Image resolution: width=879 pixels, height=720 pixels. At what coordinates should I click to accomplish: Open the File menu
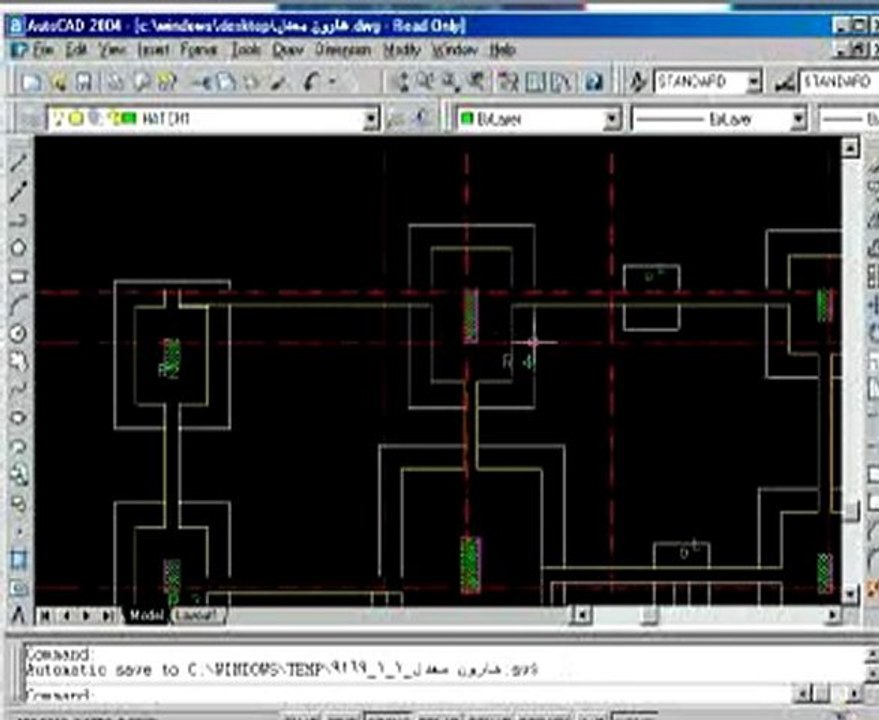pyautogui.click(x=43, y=50)
